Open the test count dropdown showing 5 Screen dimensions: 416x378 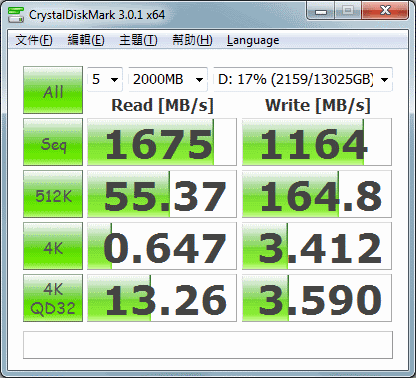105,79
